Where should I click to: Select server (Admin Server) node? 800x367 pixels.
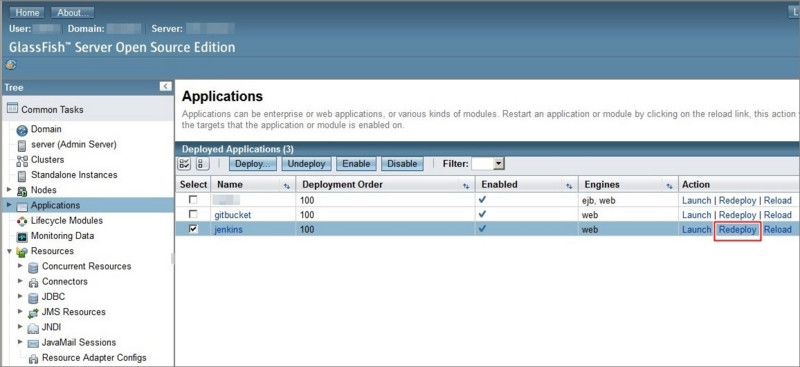click(74, 144)
